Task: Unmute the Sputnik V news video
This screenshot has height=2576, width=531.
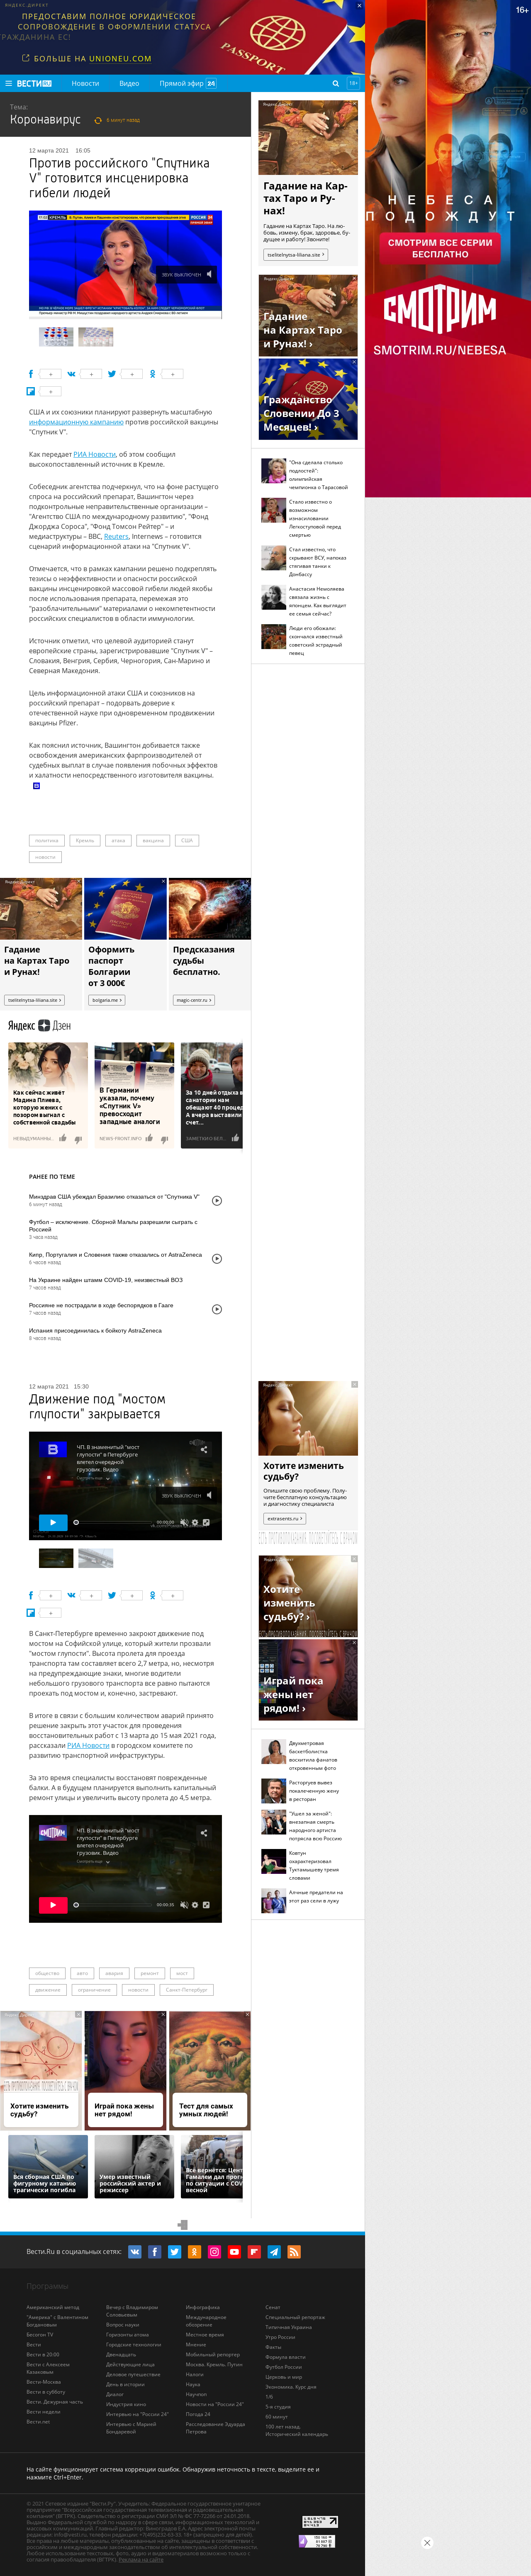Action: pyautogui.click(x=209, y=273)
